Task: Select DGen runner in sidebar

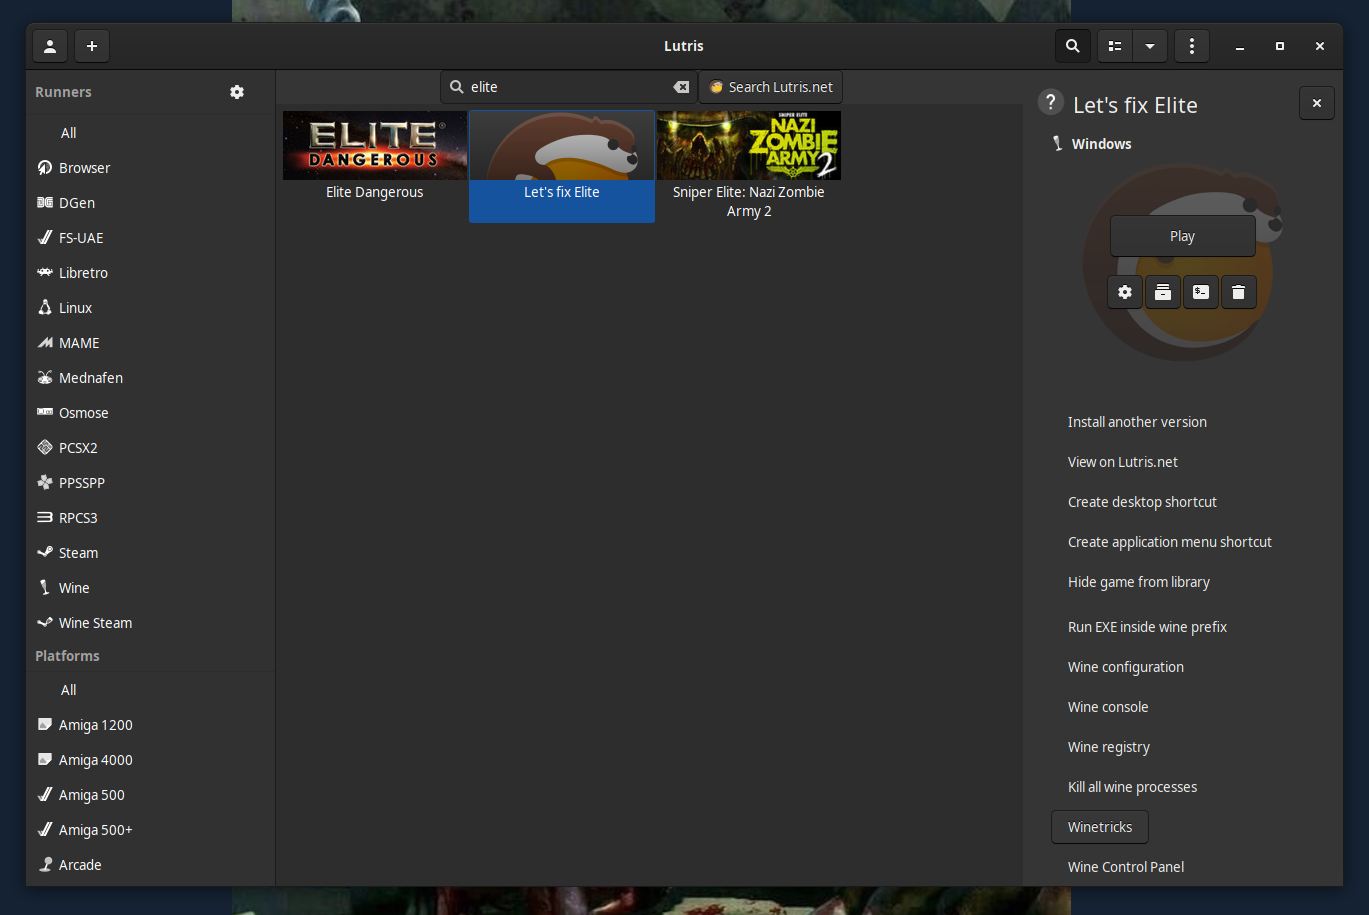Action: pos(150,203)
